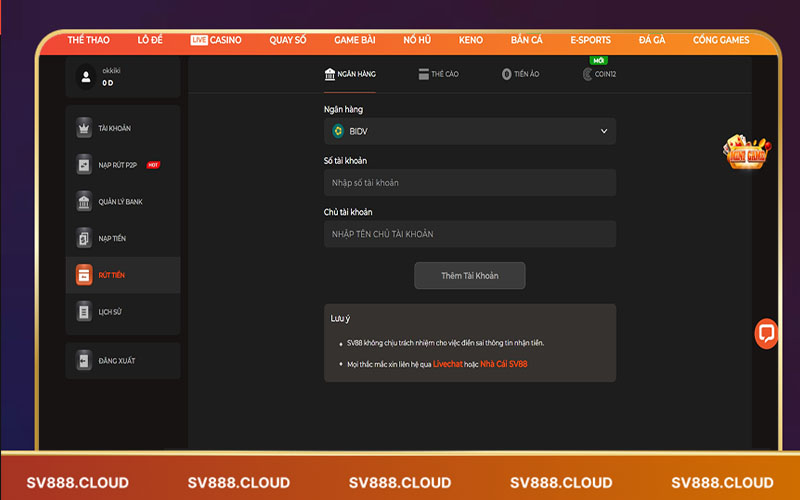The image size is (800, 500).
Task: Switch to the Tiền Ảo tab
Action: coord(520,74)
